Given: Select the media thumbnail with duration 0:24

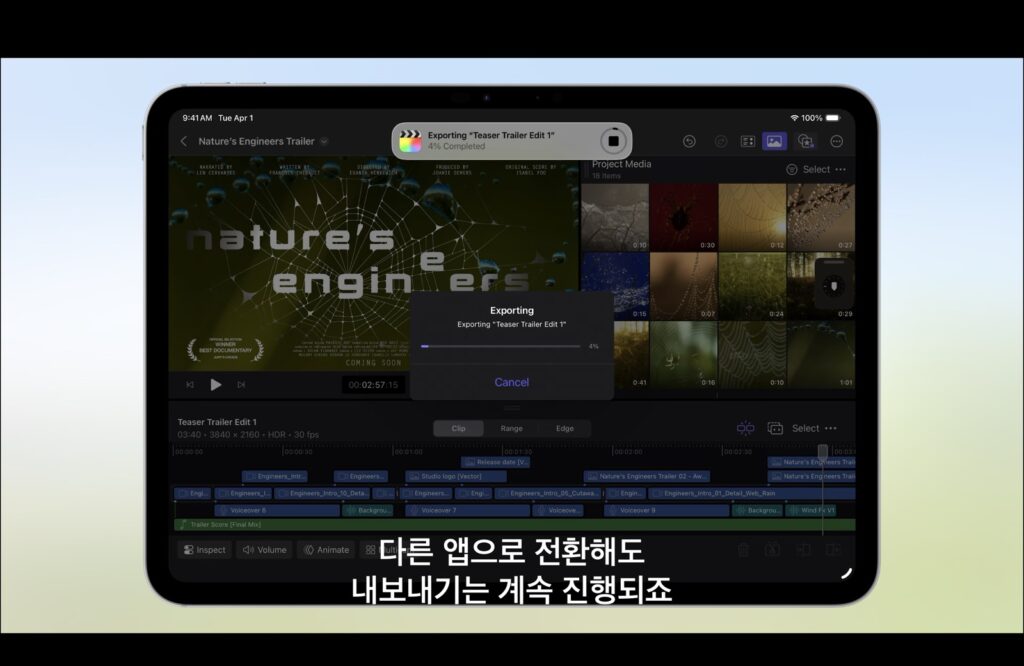Looking at the screenshot, I should pos(752,286).
